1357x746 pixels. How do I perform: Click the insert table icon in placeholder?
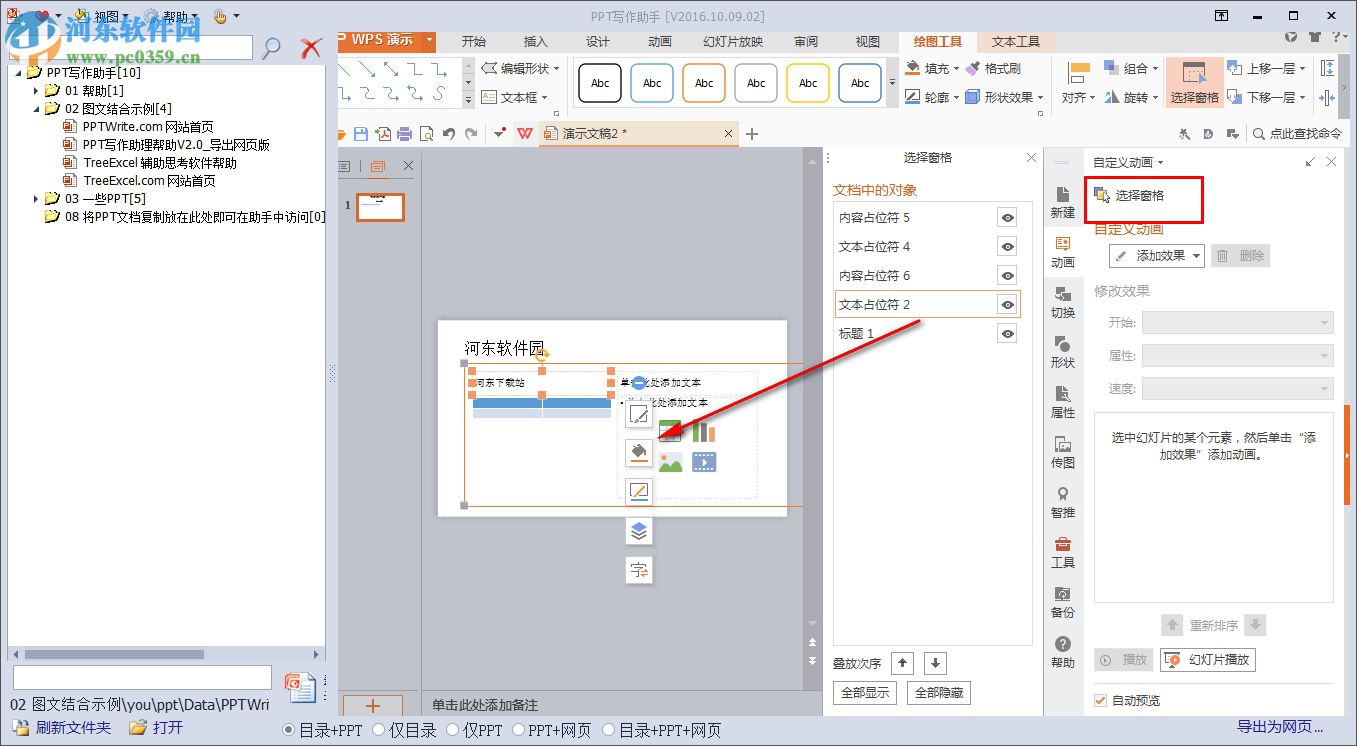tap(670, 432)
